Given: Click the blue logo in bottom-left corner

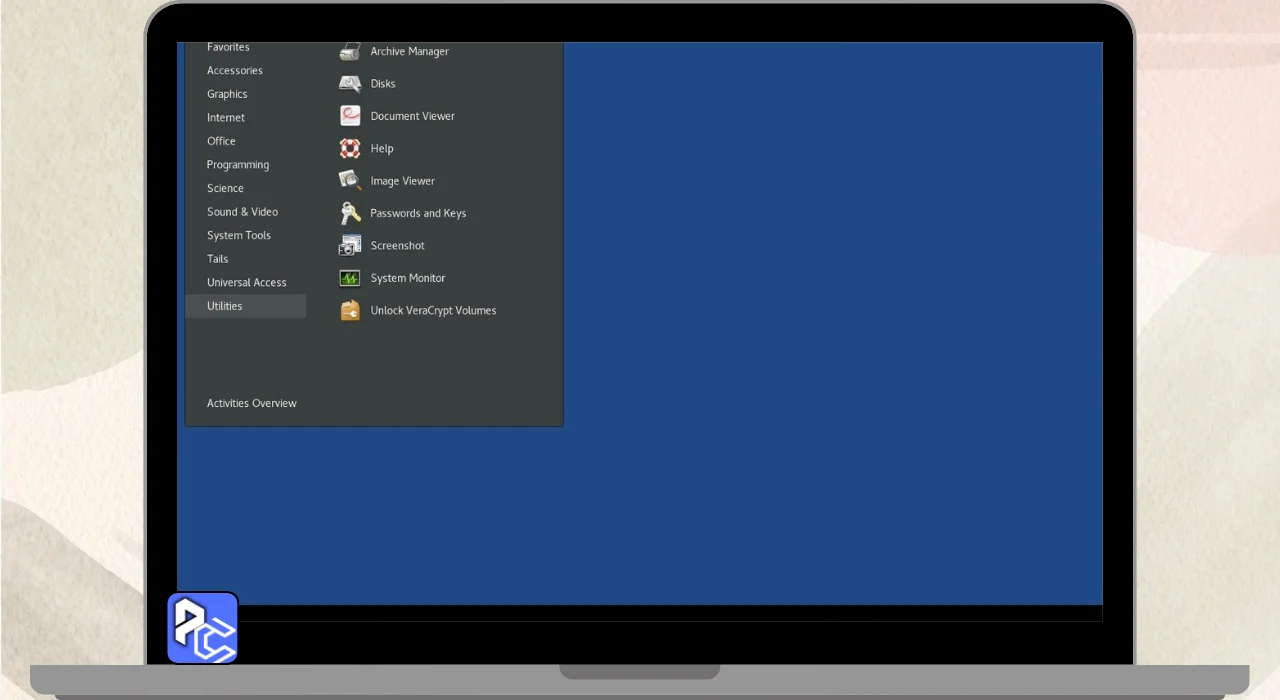Looking at the screenshot, I should click(203, 628).
